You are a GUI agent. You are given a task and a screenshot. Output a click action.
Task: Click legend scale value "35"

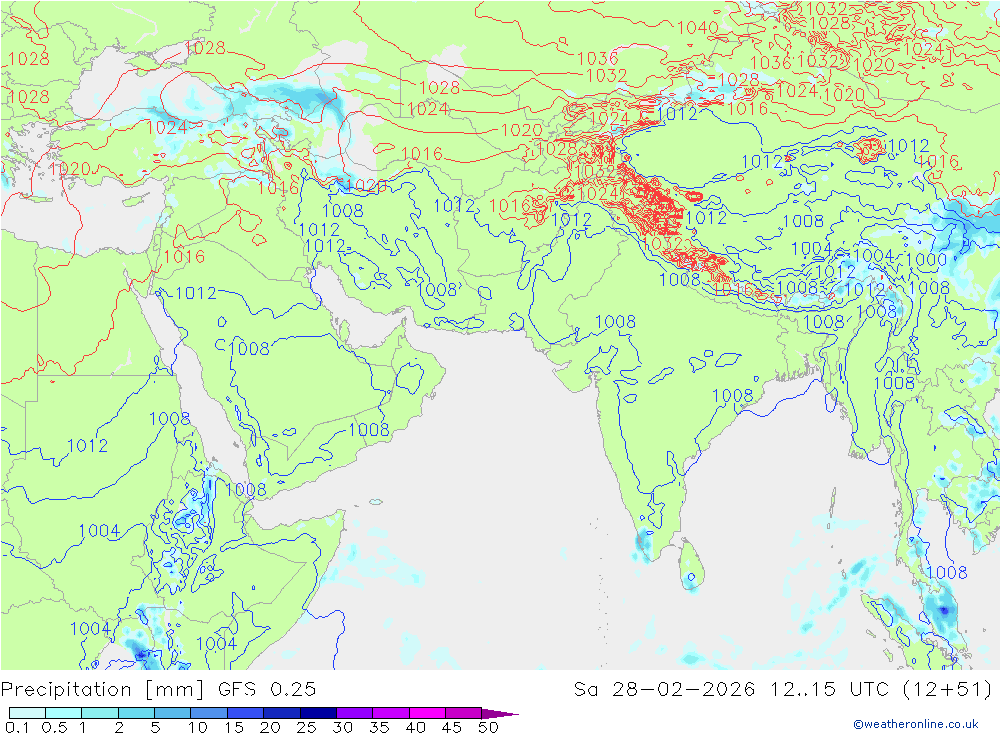[379, 727]
